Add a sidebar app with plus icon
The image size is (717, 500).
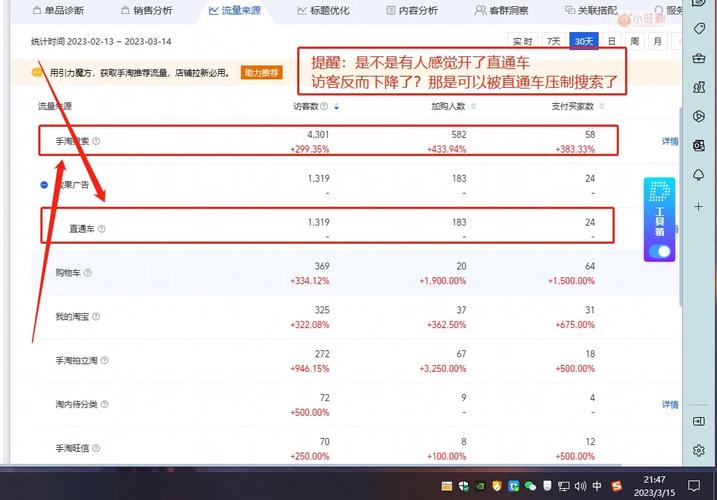click(699, 206)
